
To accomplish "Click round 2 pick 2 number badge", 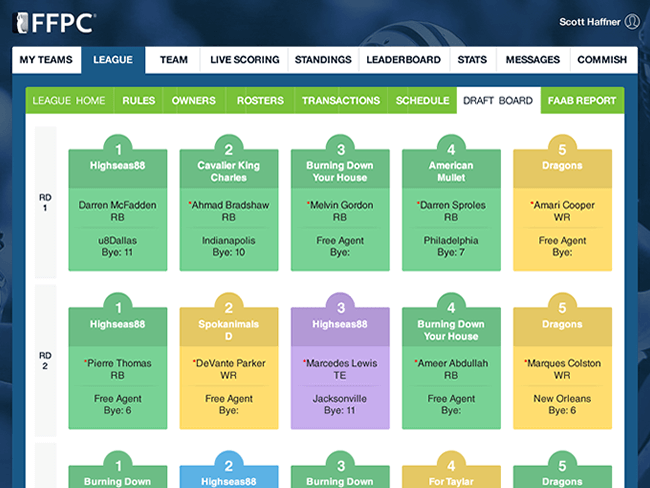I will coord(229,306).
